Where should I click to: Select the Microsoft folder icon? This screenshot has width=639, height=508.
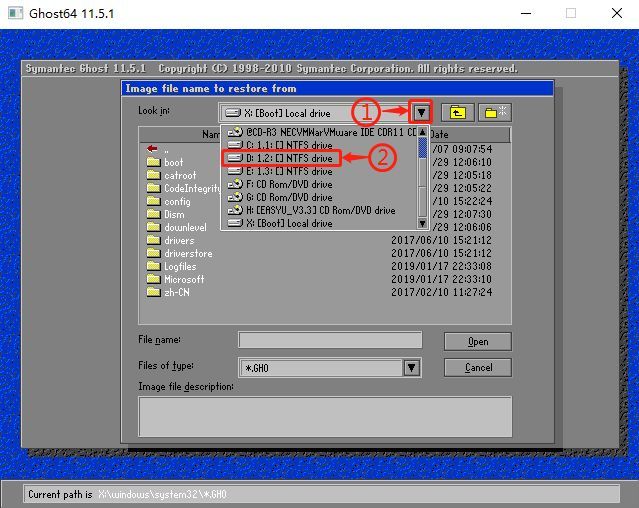153,279
